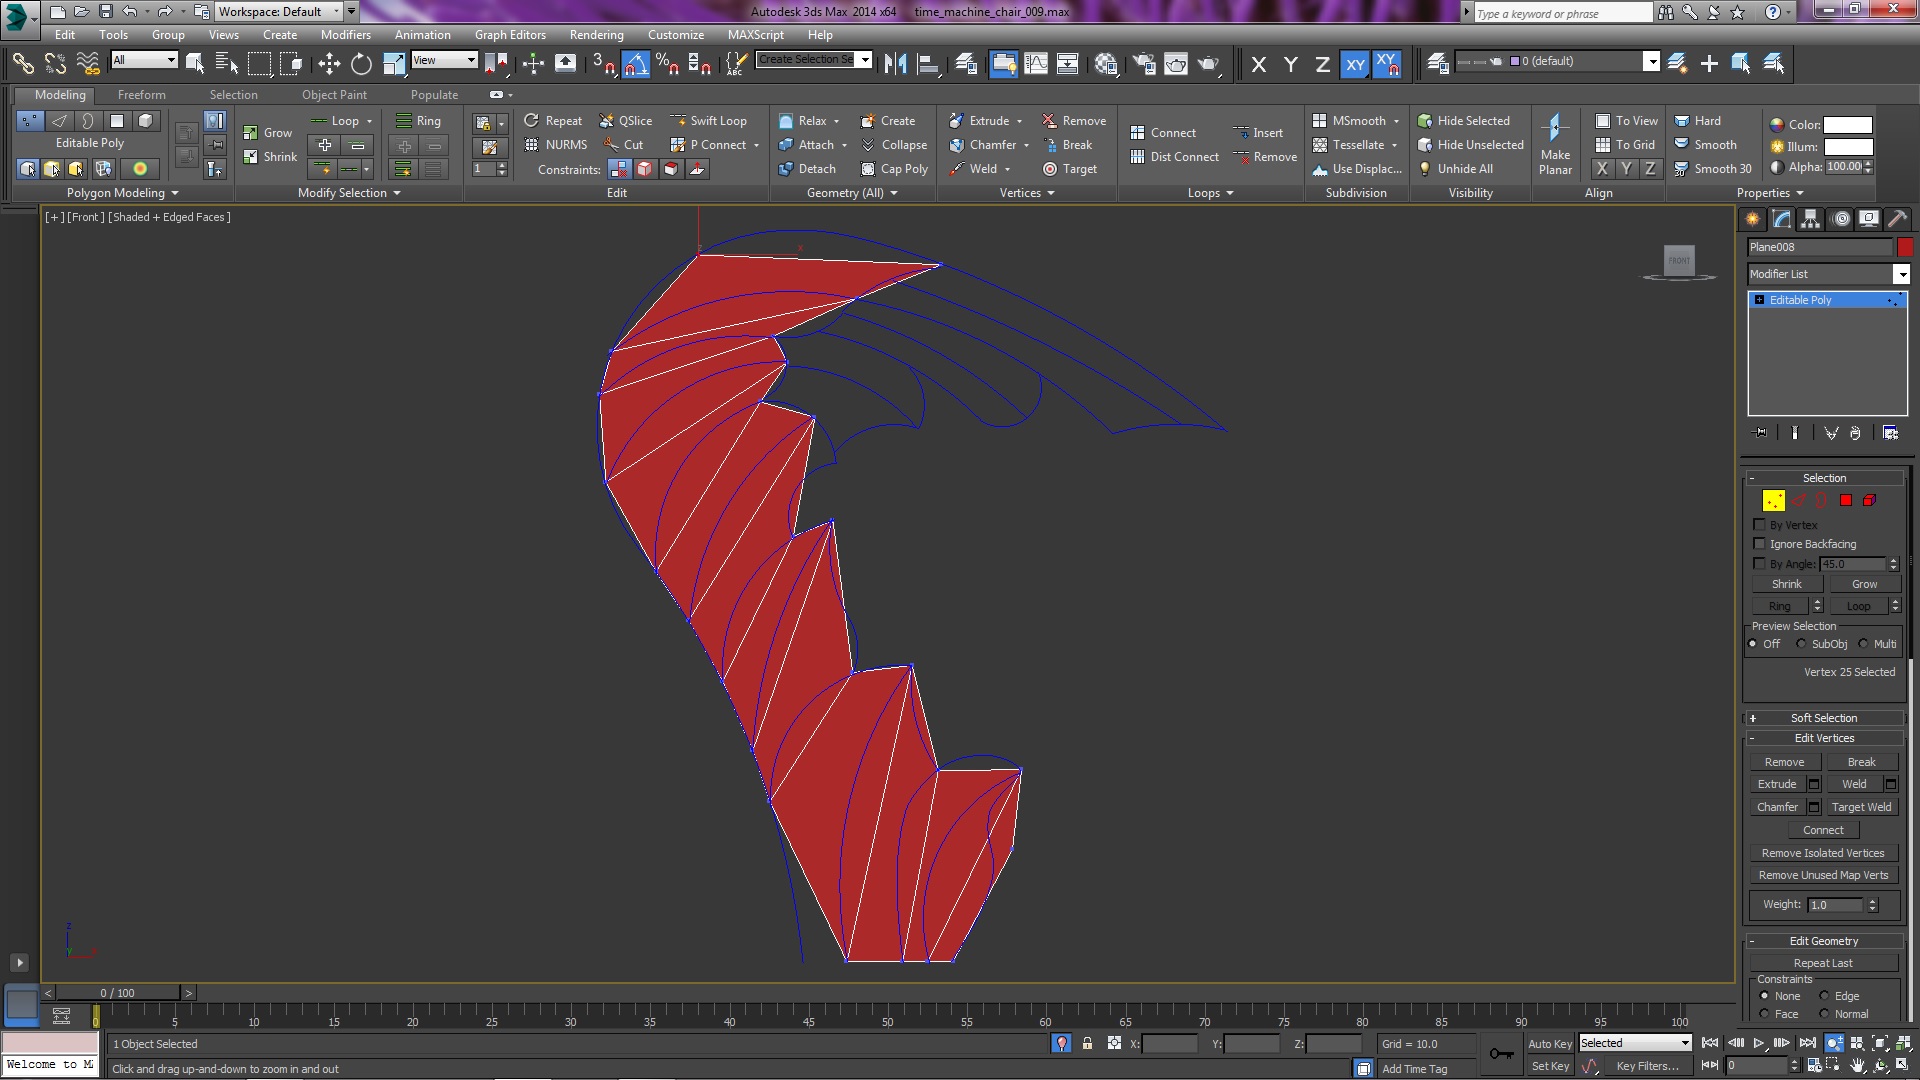
Task: Switch to the Freeform ribbon tab
Action: pos(141,95)
